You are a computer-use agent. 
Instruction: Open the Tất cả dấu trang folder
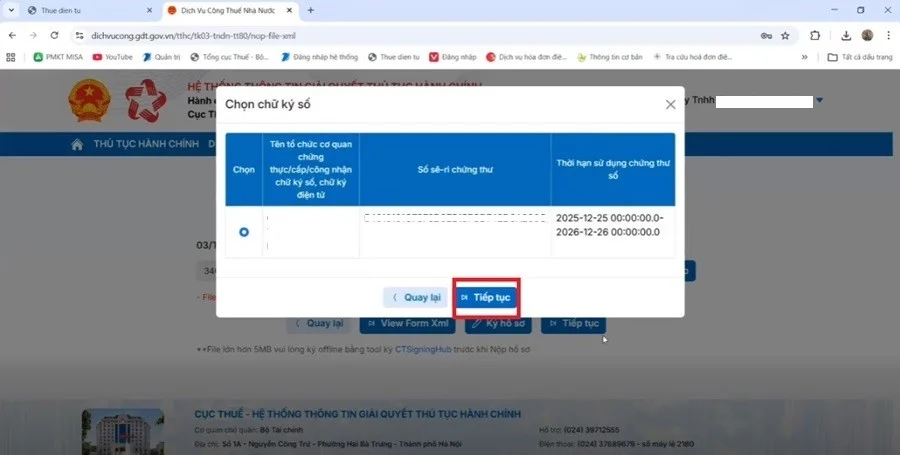click(x=858, y=57)
